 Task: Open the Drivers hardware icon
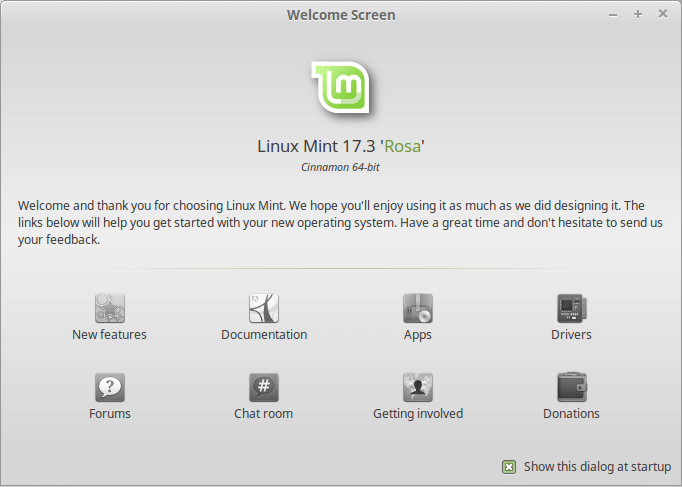[572, 308]
